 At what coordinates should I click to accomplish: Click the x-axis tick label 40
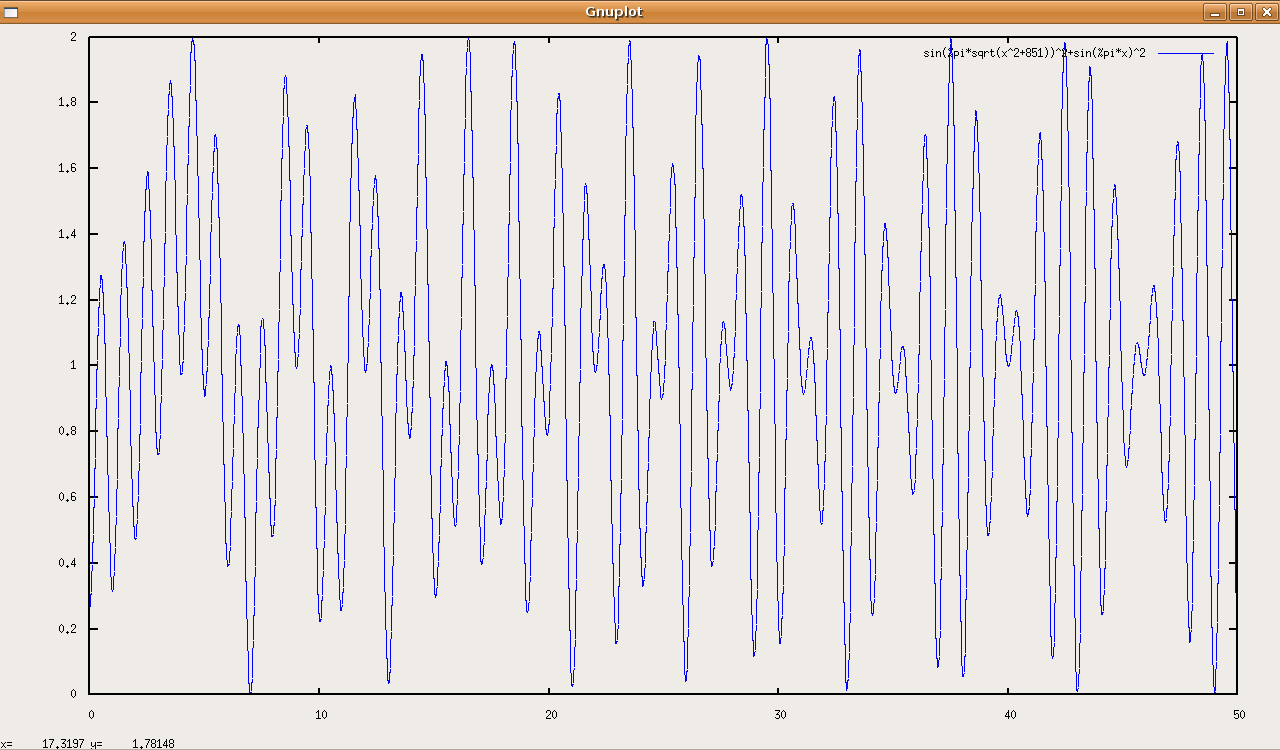pyautogui.click(x=1008, y=715)
